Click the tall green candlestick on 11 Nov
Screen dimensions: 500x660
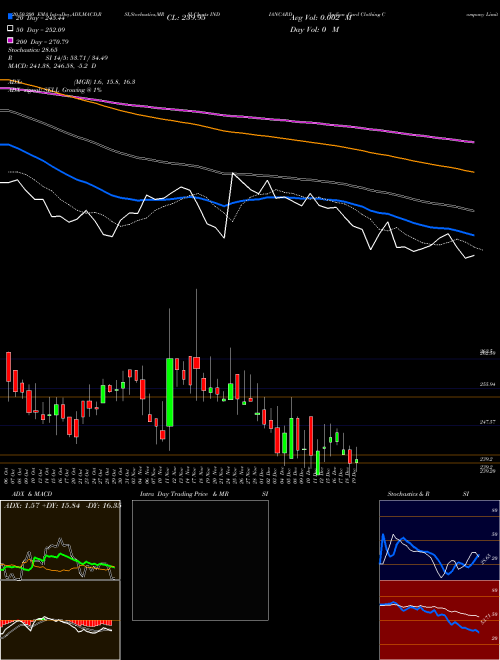tap(169, 392)
